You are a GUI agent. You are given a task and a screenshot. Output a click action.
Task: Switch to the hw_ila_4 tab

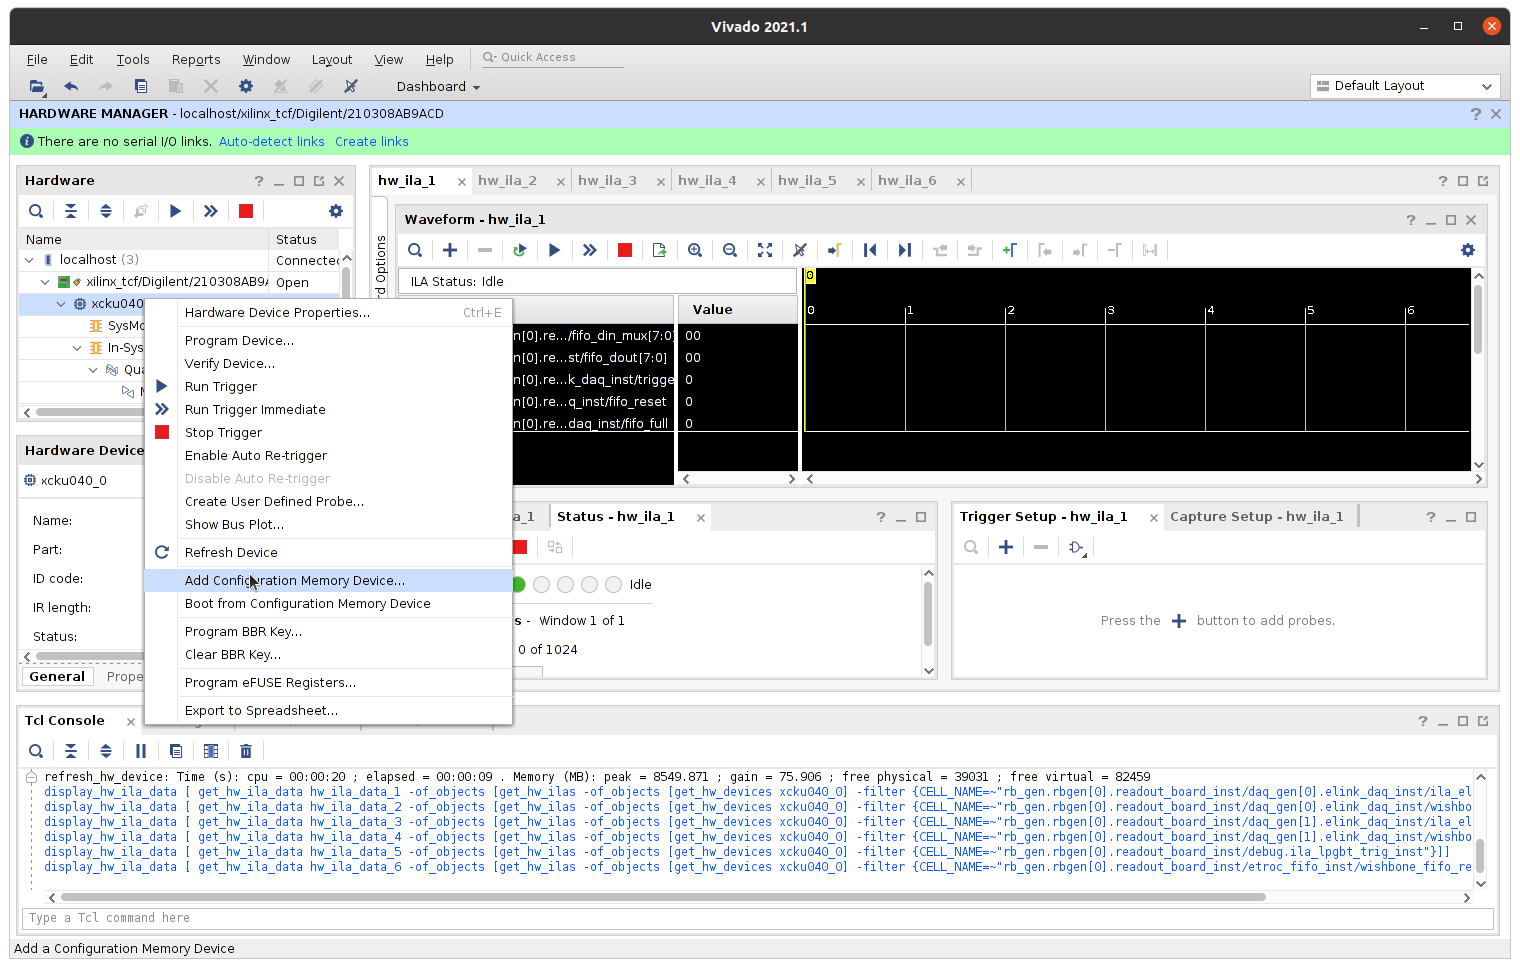coord(707,181)
